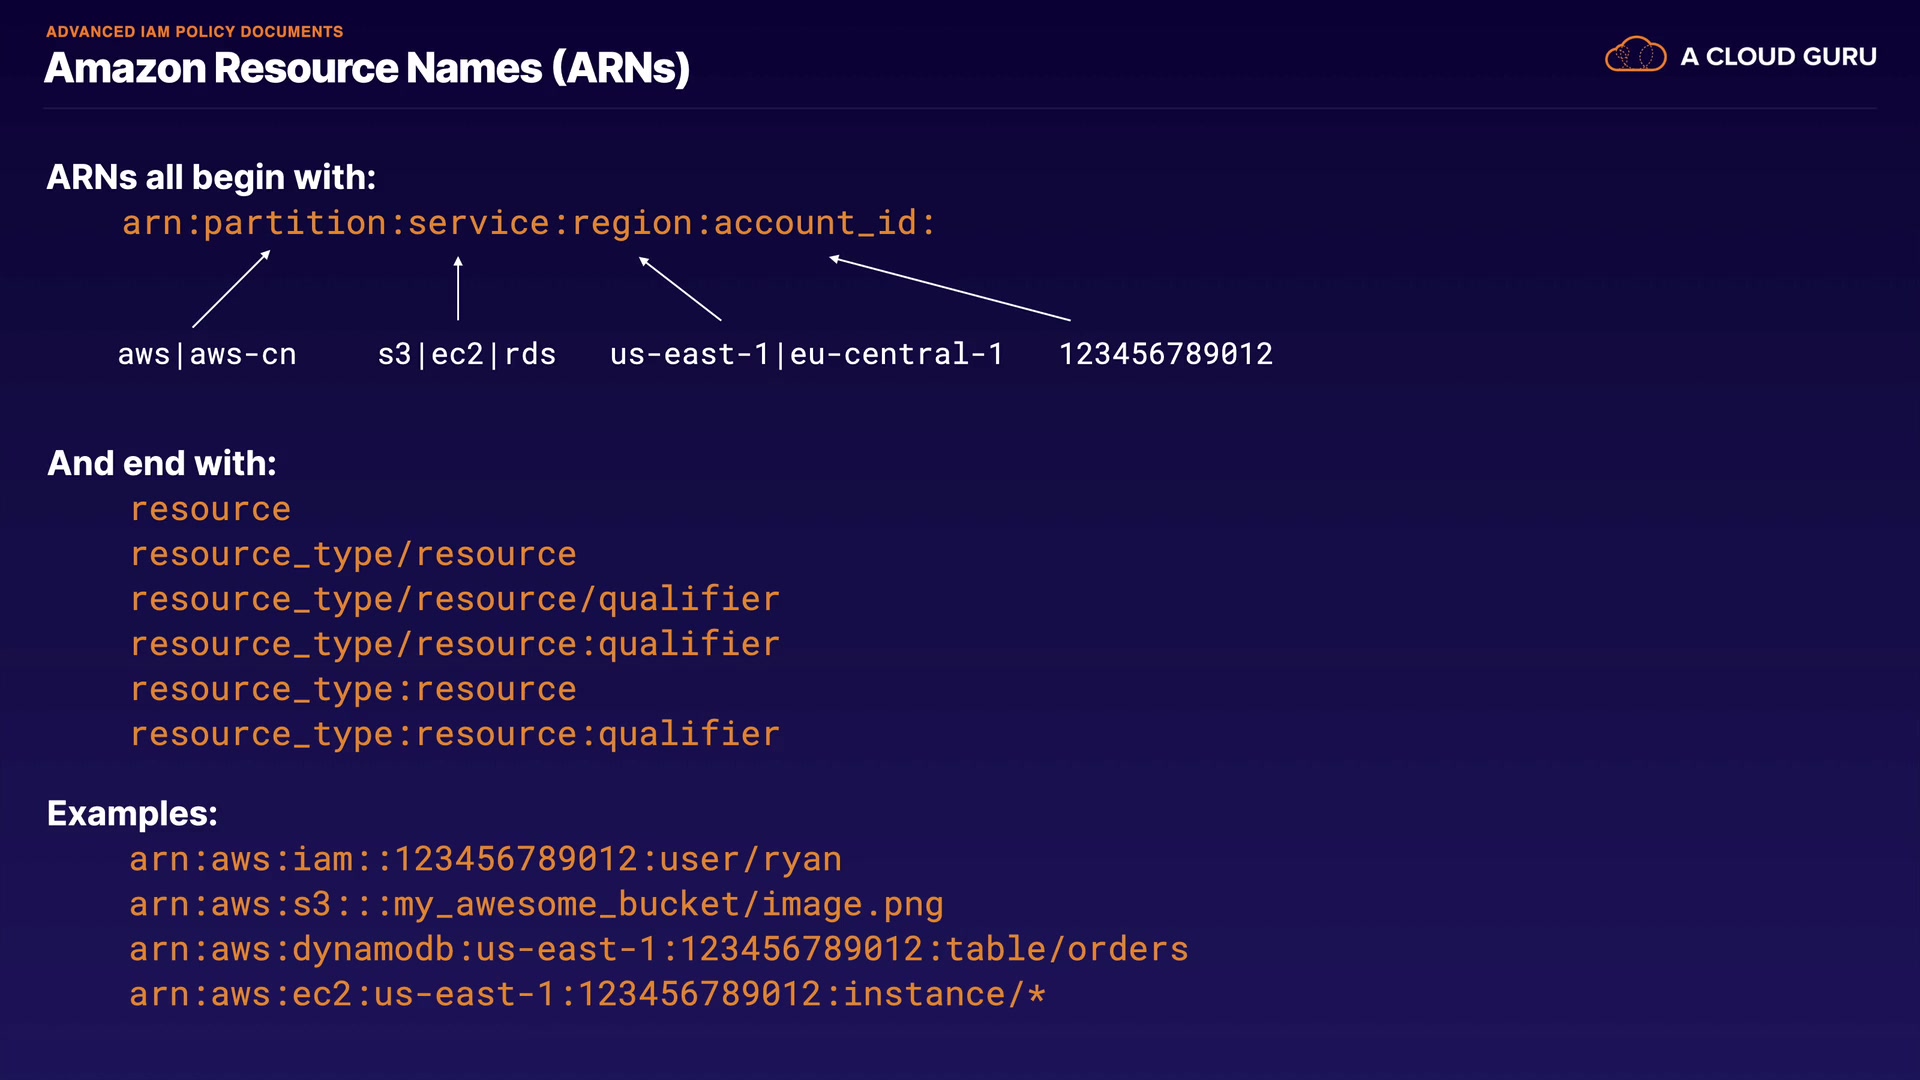The width and height of the screenshot is (1920, 1080).
Task: Click the Amazon Resource Names (ARNs) title
Action: [x=367, y=68]
